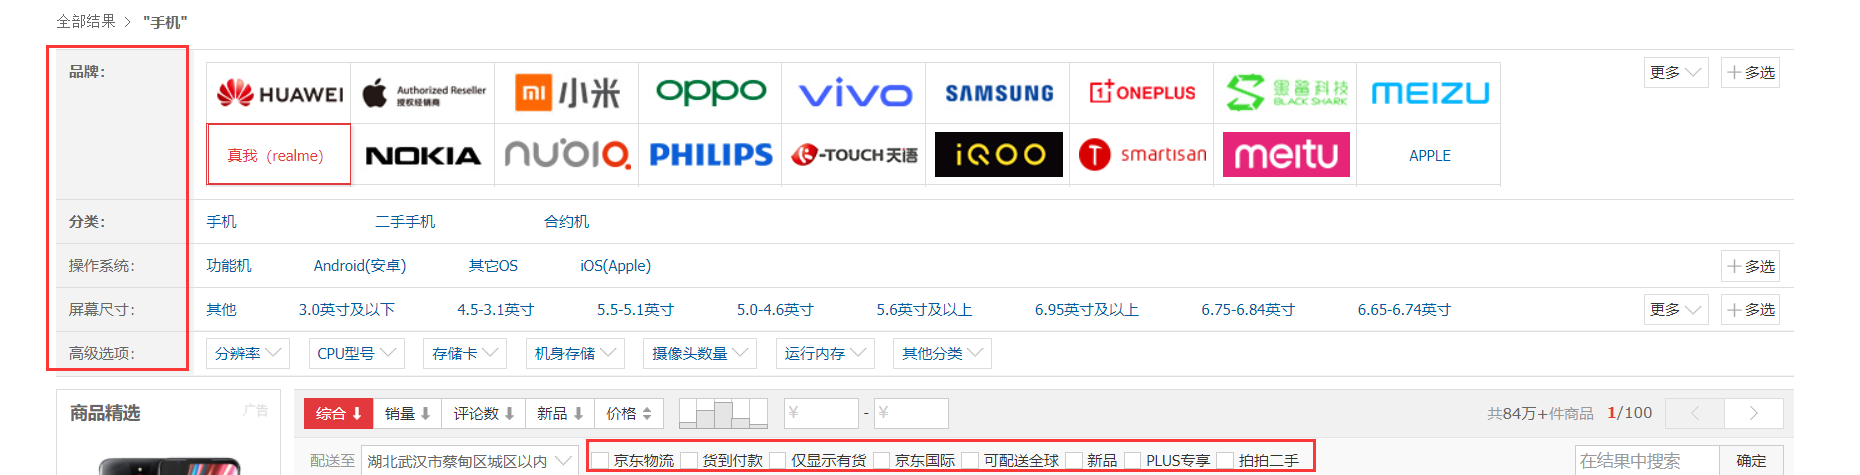This screenshot has width=1860, height=475.
Task: Open the CPU型号 dropdown
Action: [356, 353]
